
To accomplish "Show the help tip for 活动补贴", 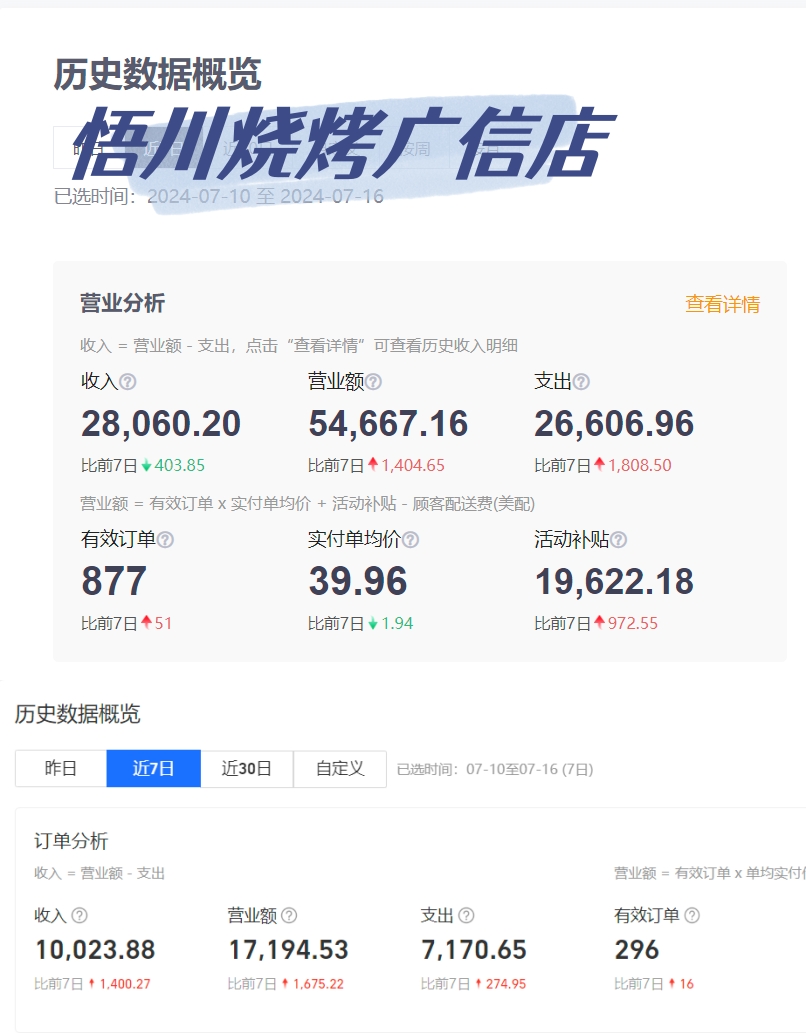I will coord(618,540).
